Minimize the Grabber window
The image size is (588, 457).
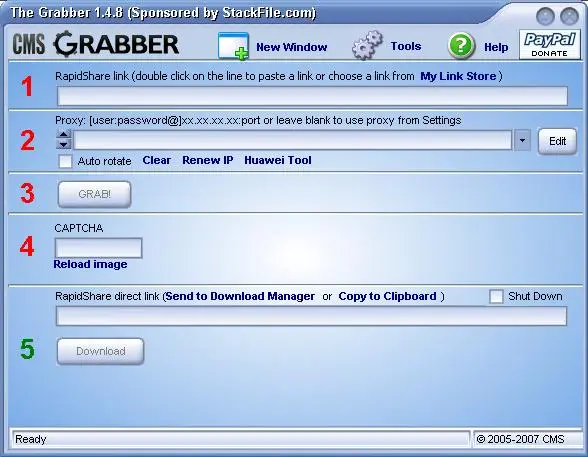pos(545,16)
